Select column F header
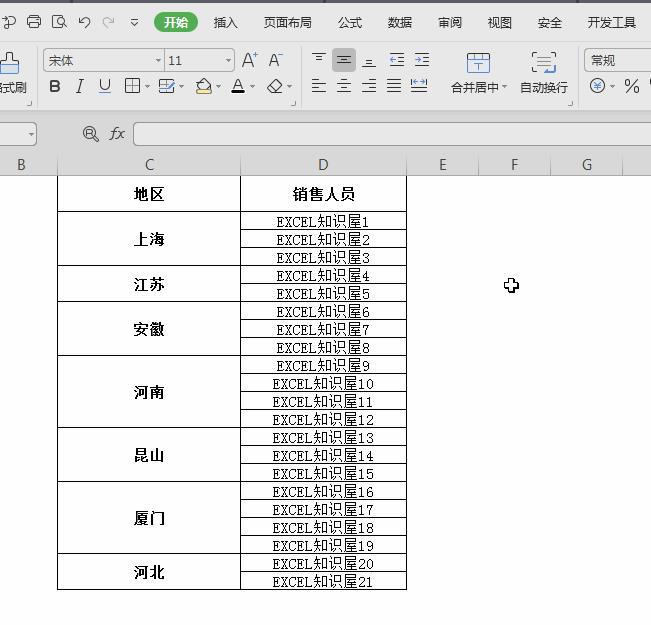Viewport: 651px width, 625px height. [514, 165]
